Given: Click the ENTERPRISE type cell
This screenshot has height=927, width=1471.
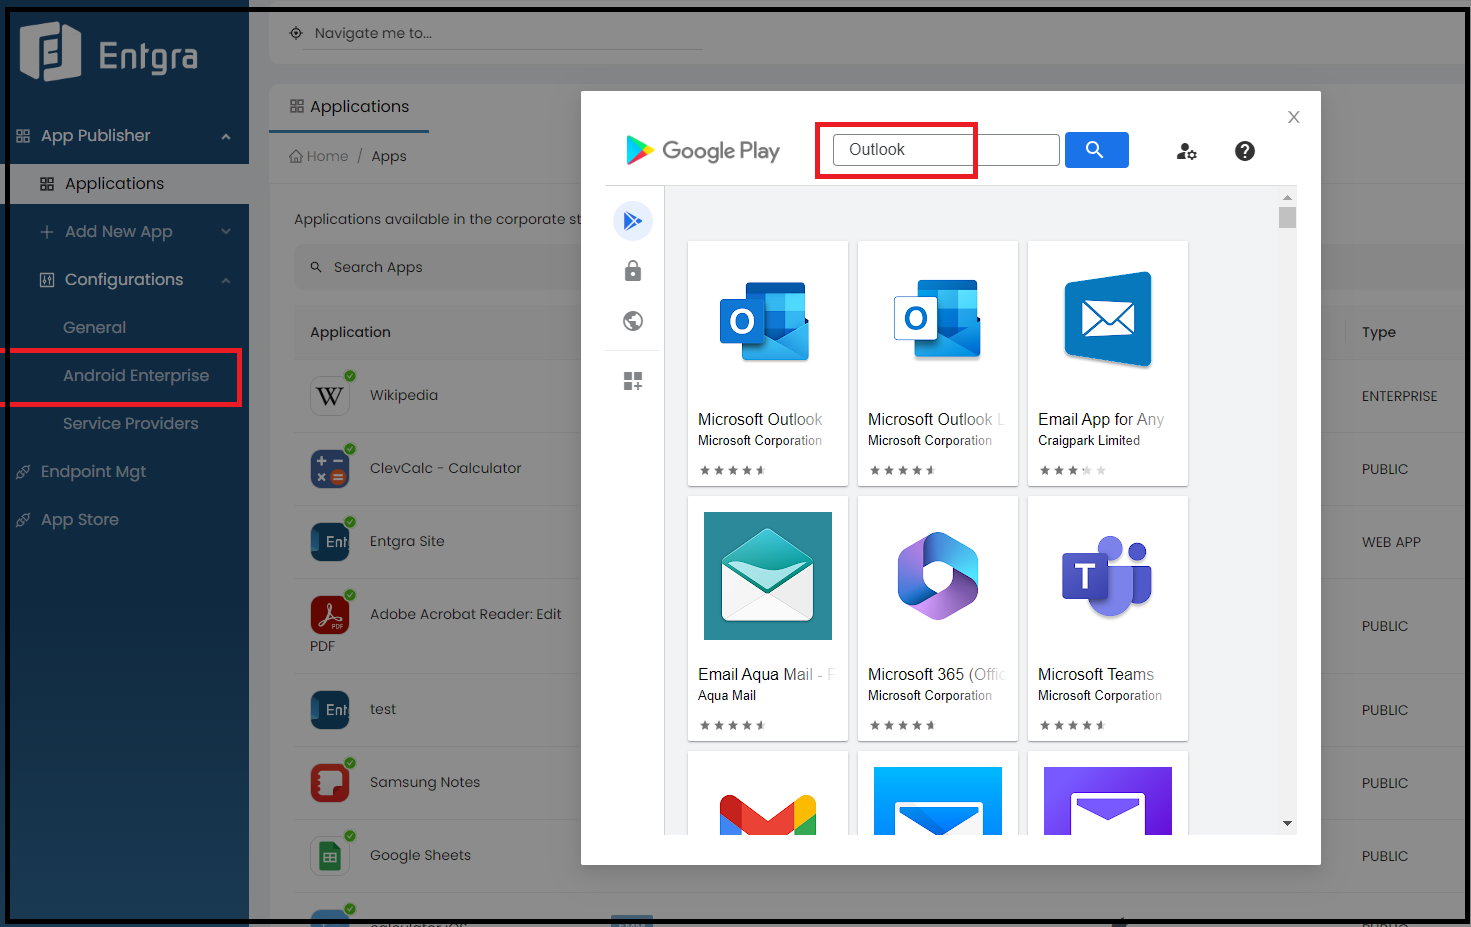Looking at the screenshot, I should pos(1399,397).
